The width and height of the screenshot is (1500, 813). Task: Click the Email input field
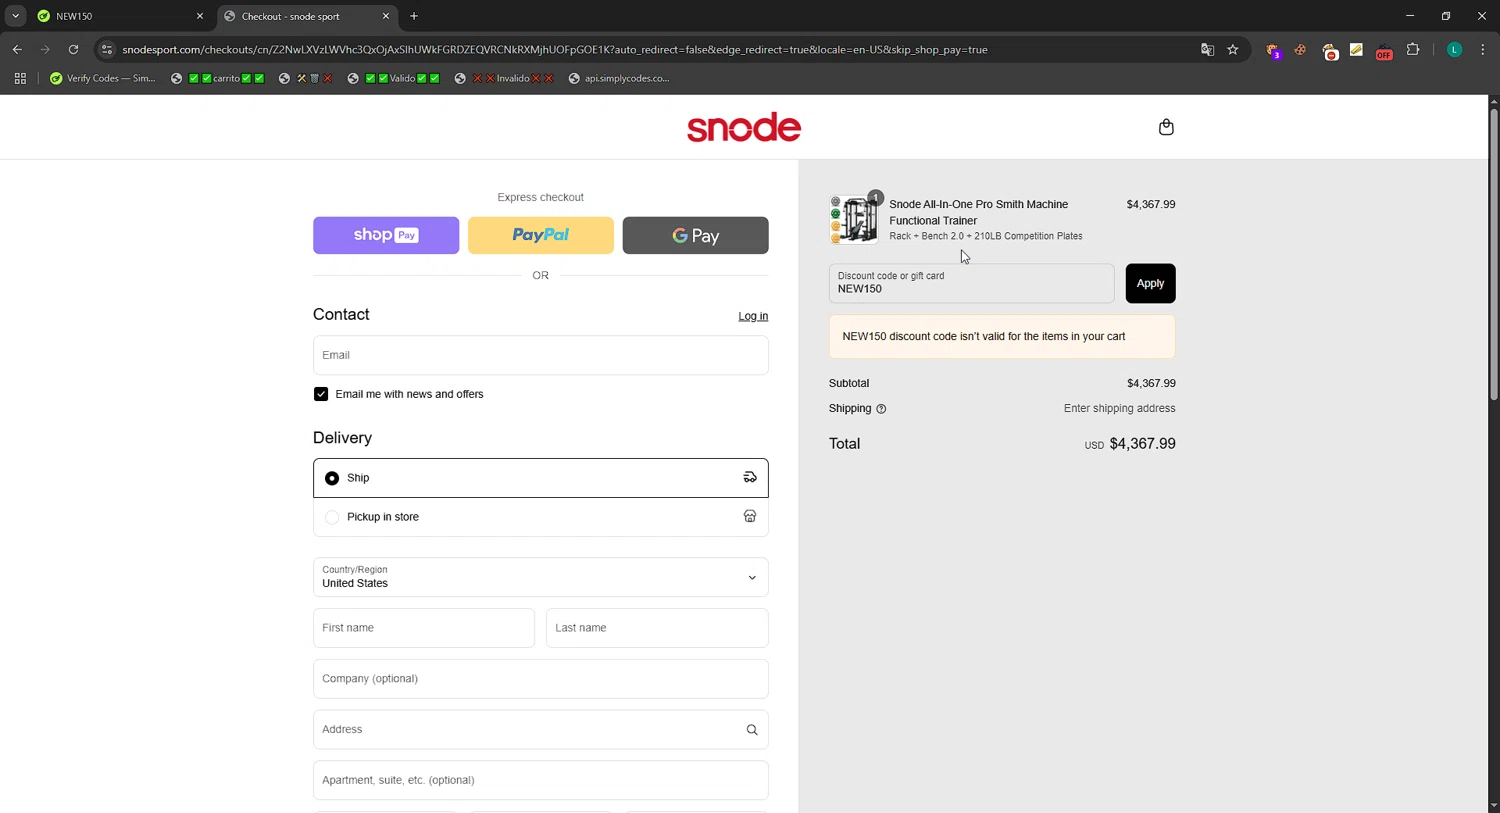tap(541, 355)
